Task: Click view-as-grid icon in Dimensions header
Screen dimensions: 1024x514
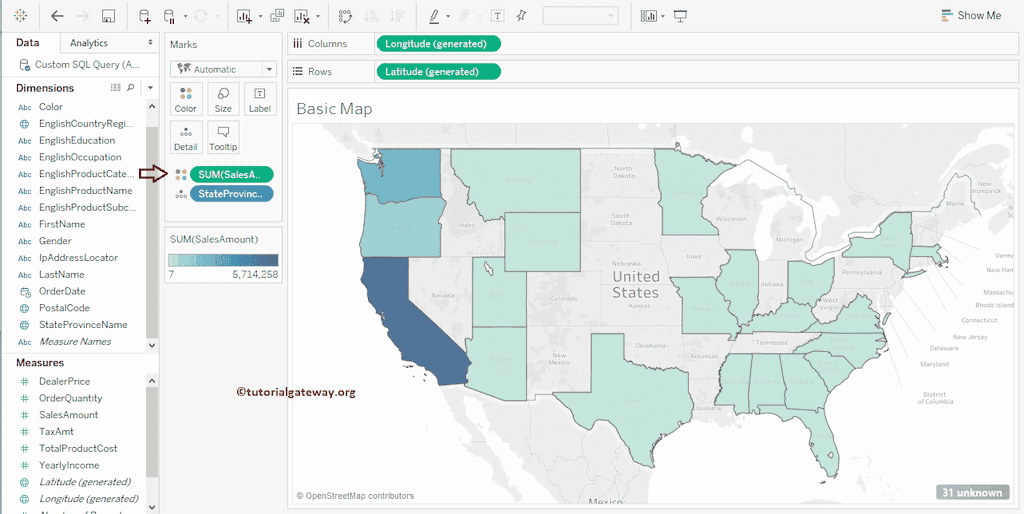Action: coord(116,88)
